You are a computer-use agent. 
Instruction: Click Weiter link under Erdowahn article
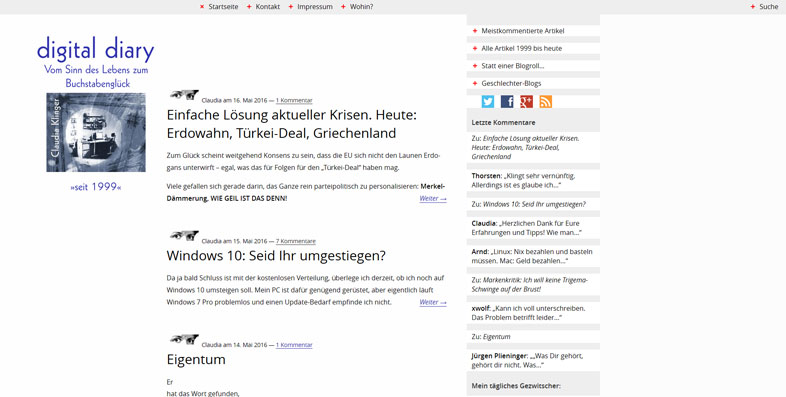coord(433,198)
